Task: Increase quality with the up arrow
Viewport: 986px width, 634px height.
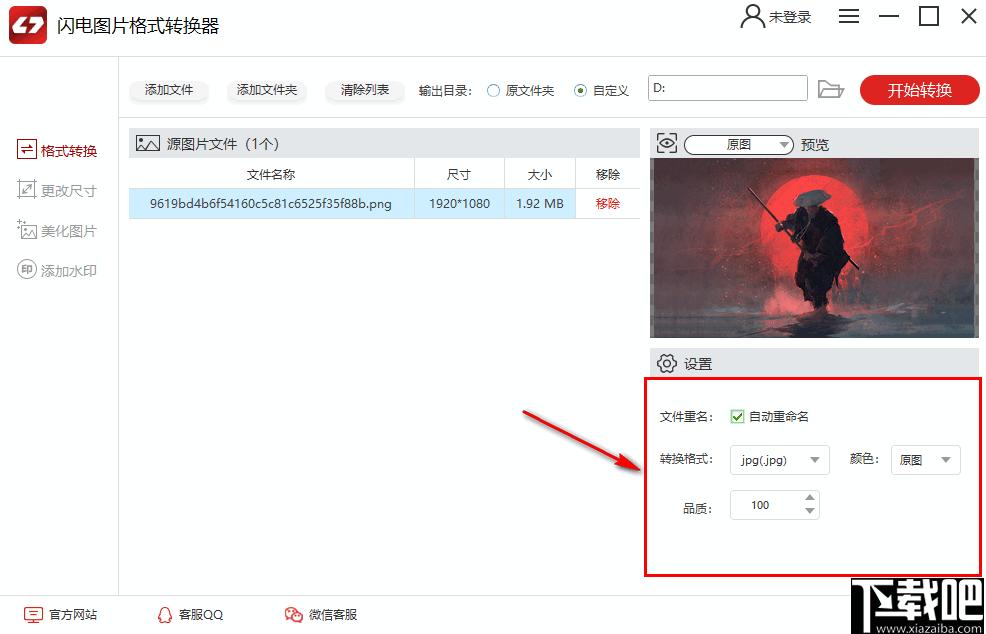Action: 810,497
